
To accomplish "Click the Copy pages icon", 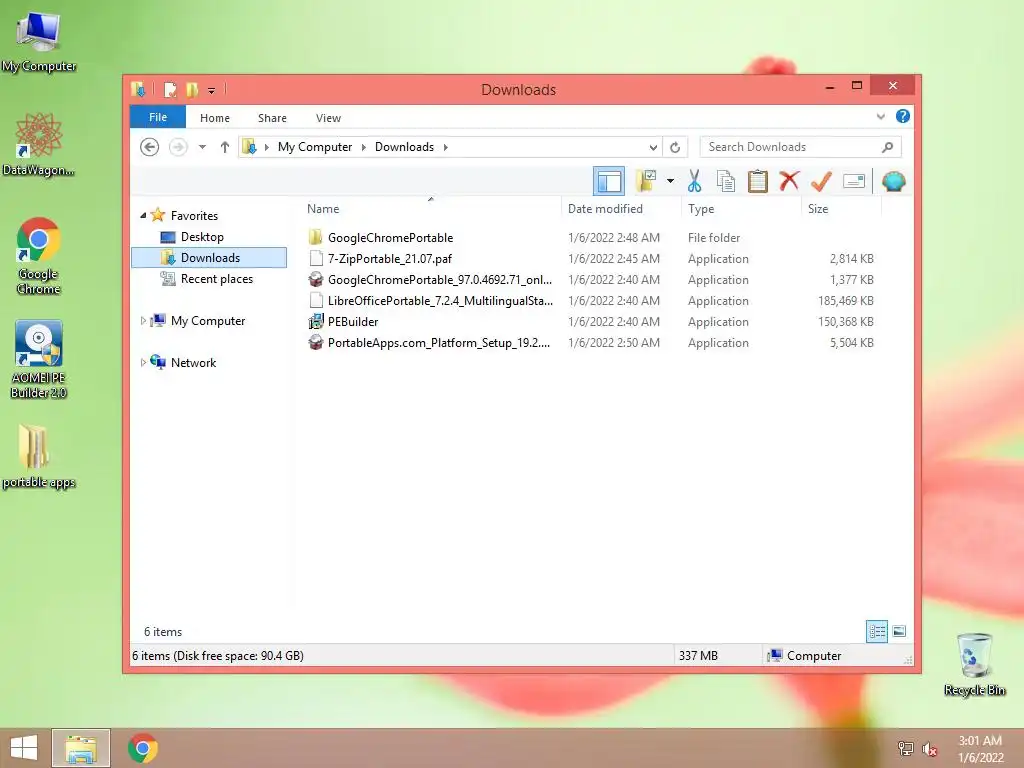I will [726, 181].
